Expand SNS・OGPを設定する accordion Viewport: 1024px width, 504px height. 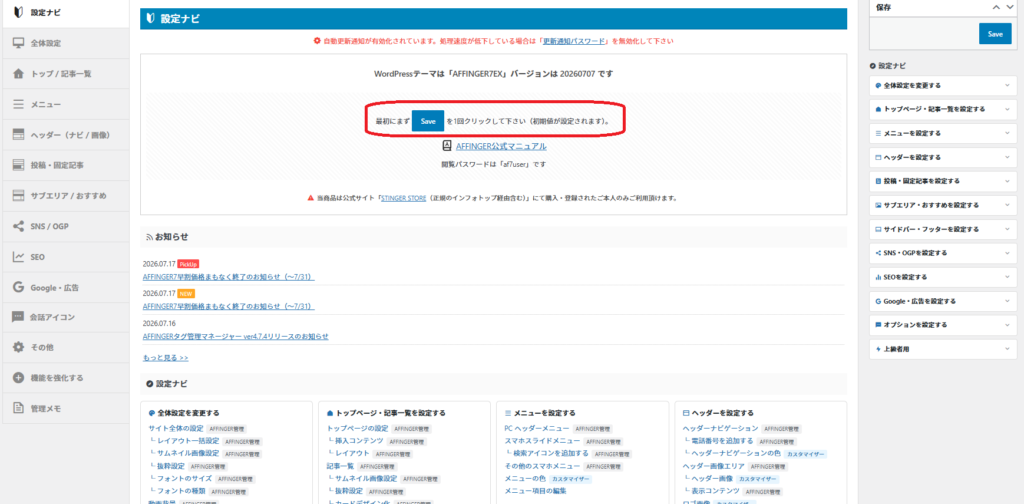coord(943,253)
